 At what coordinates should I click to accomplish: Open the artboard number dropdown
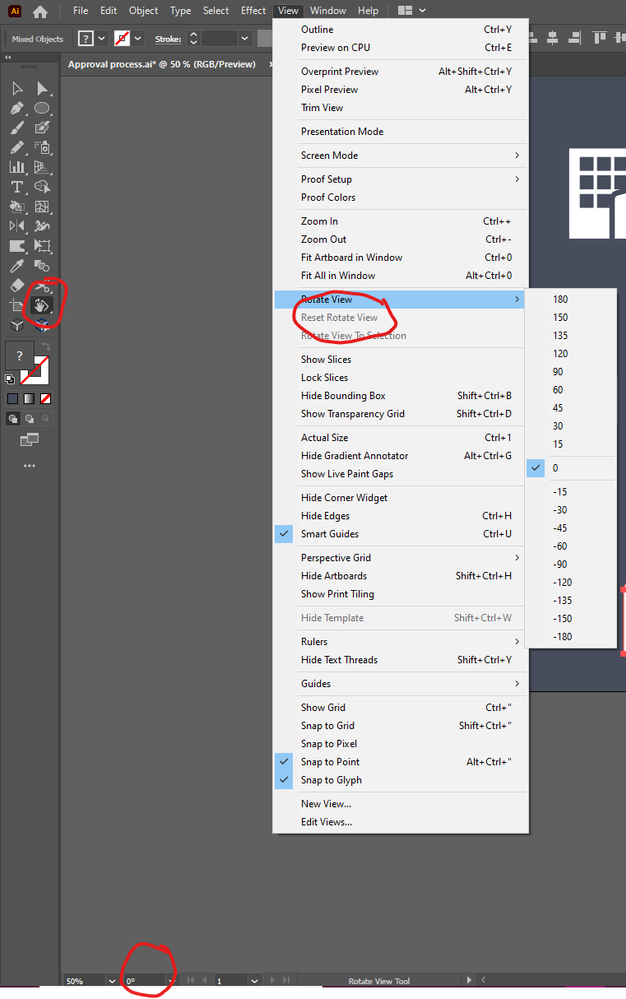point(254,981)
